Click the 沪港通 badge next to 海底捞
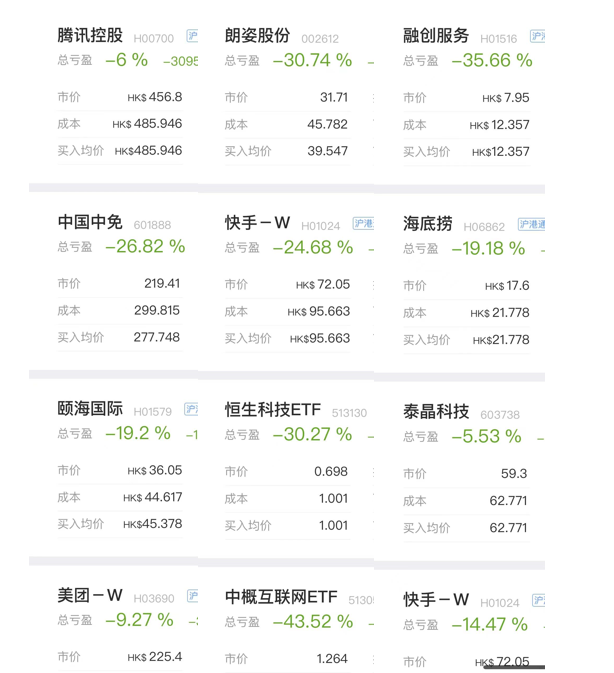Image resolution: width=614 pixels, height=673 pixels. click(532, 224)
